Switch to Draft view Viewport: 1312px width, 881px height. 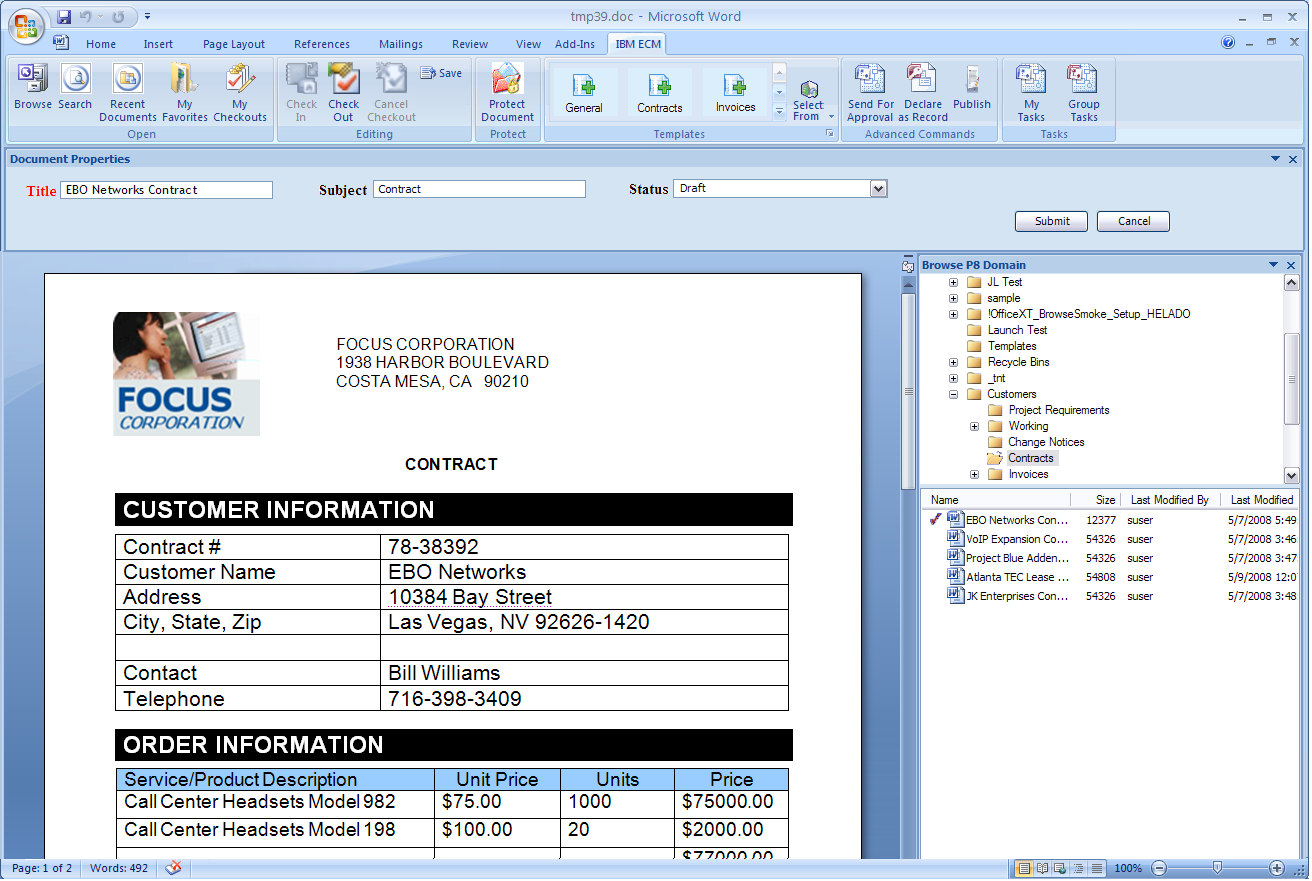pyautogui.click(x=1096, y=868)
